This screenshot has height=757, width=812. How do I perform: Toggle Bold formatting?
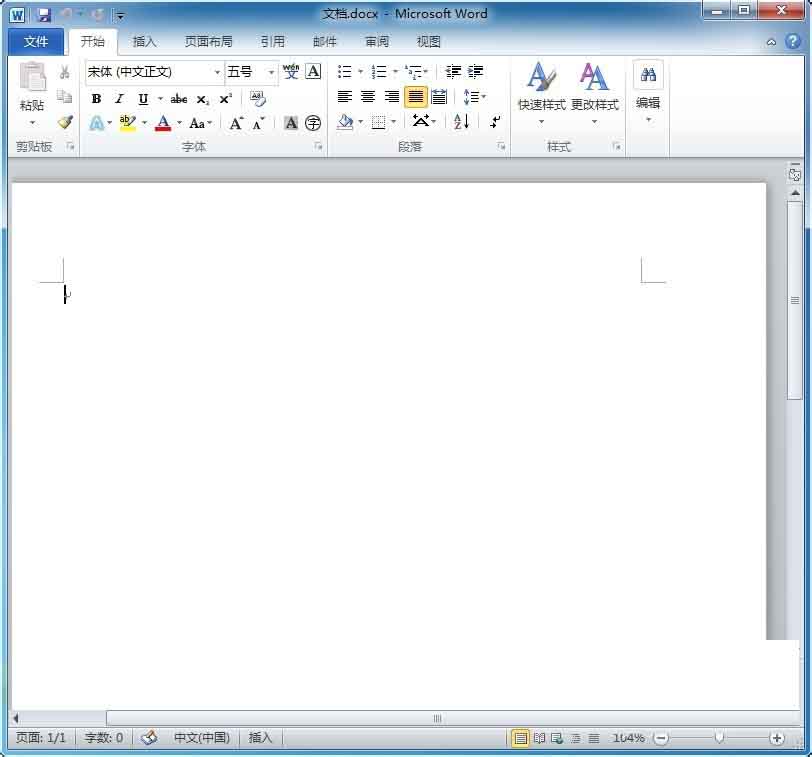click(97, 99)
